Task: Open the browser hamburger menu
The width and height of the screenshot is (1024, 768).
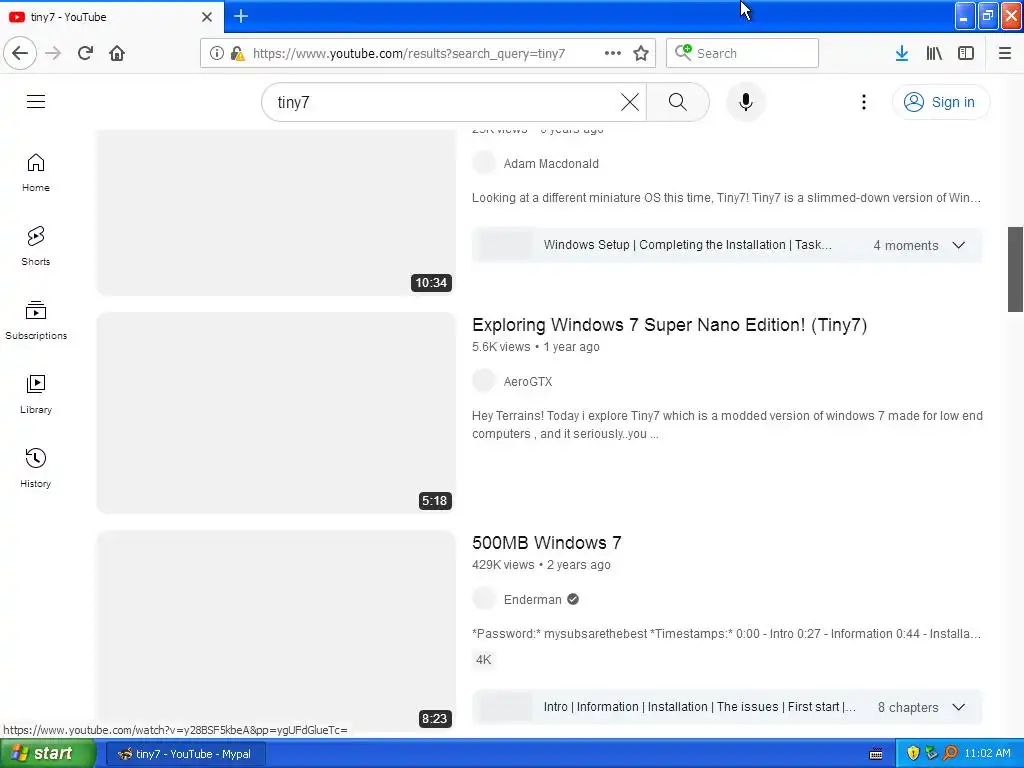Action: pos(1004,53)
